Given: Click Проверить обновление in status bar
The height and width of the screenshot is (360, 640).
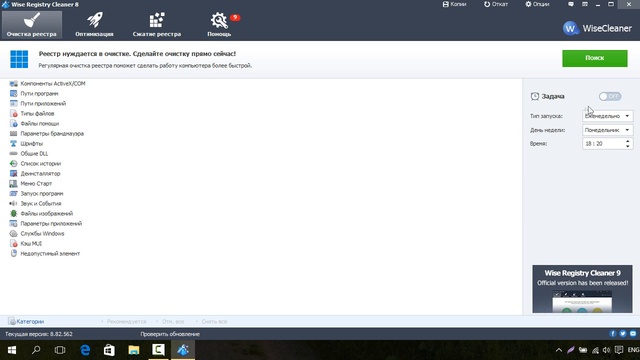Looking at the screenshot, I should [170, 334].
